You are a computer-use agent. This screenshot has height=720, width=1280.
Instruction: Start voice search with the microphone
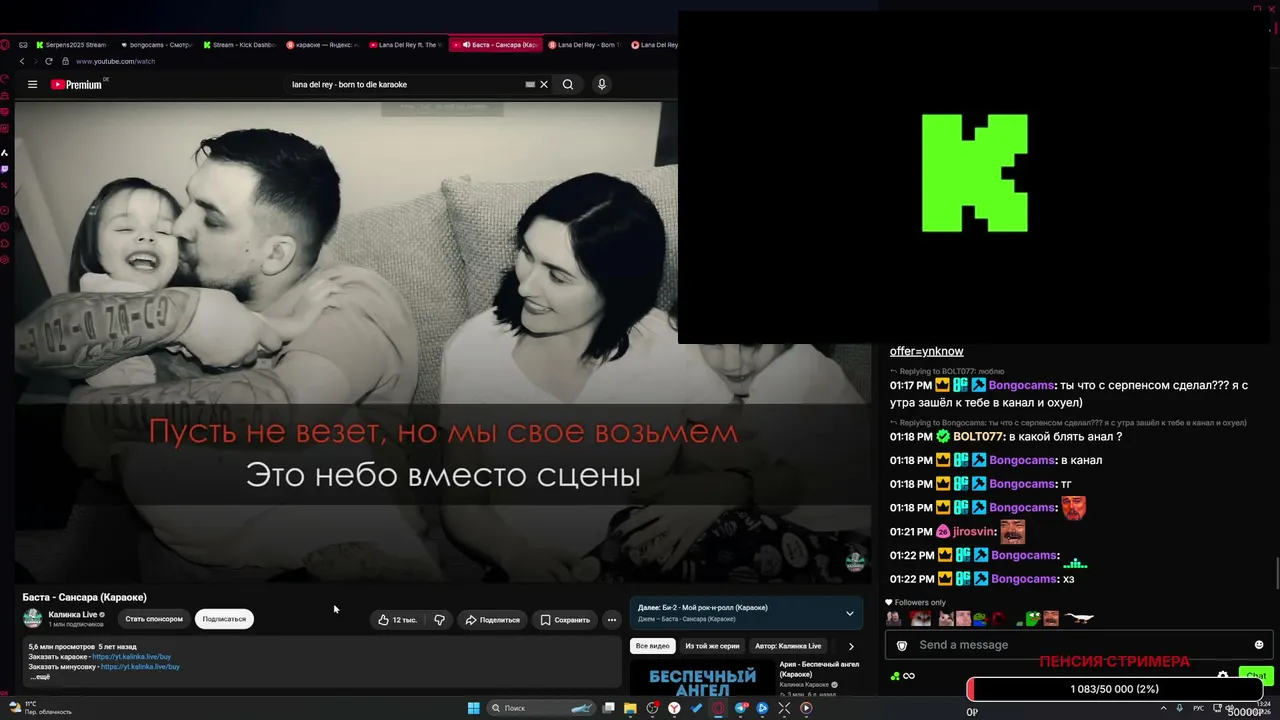tap(602, 85)
